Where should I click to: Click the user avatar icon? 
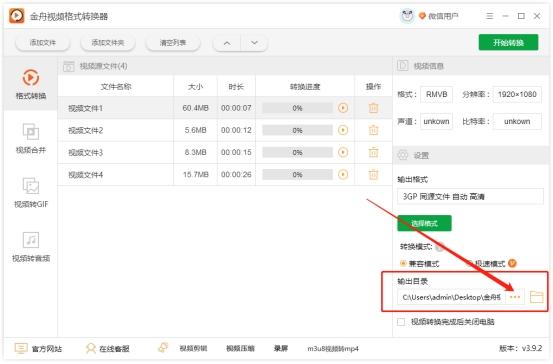tap(407, 16)
